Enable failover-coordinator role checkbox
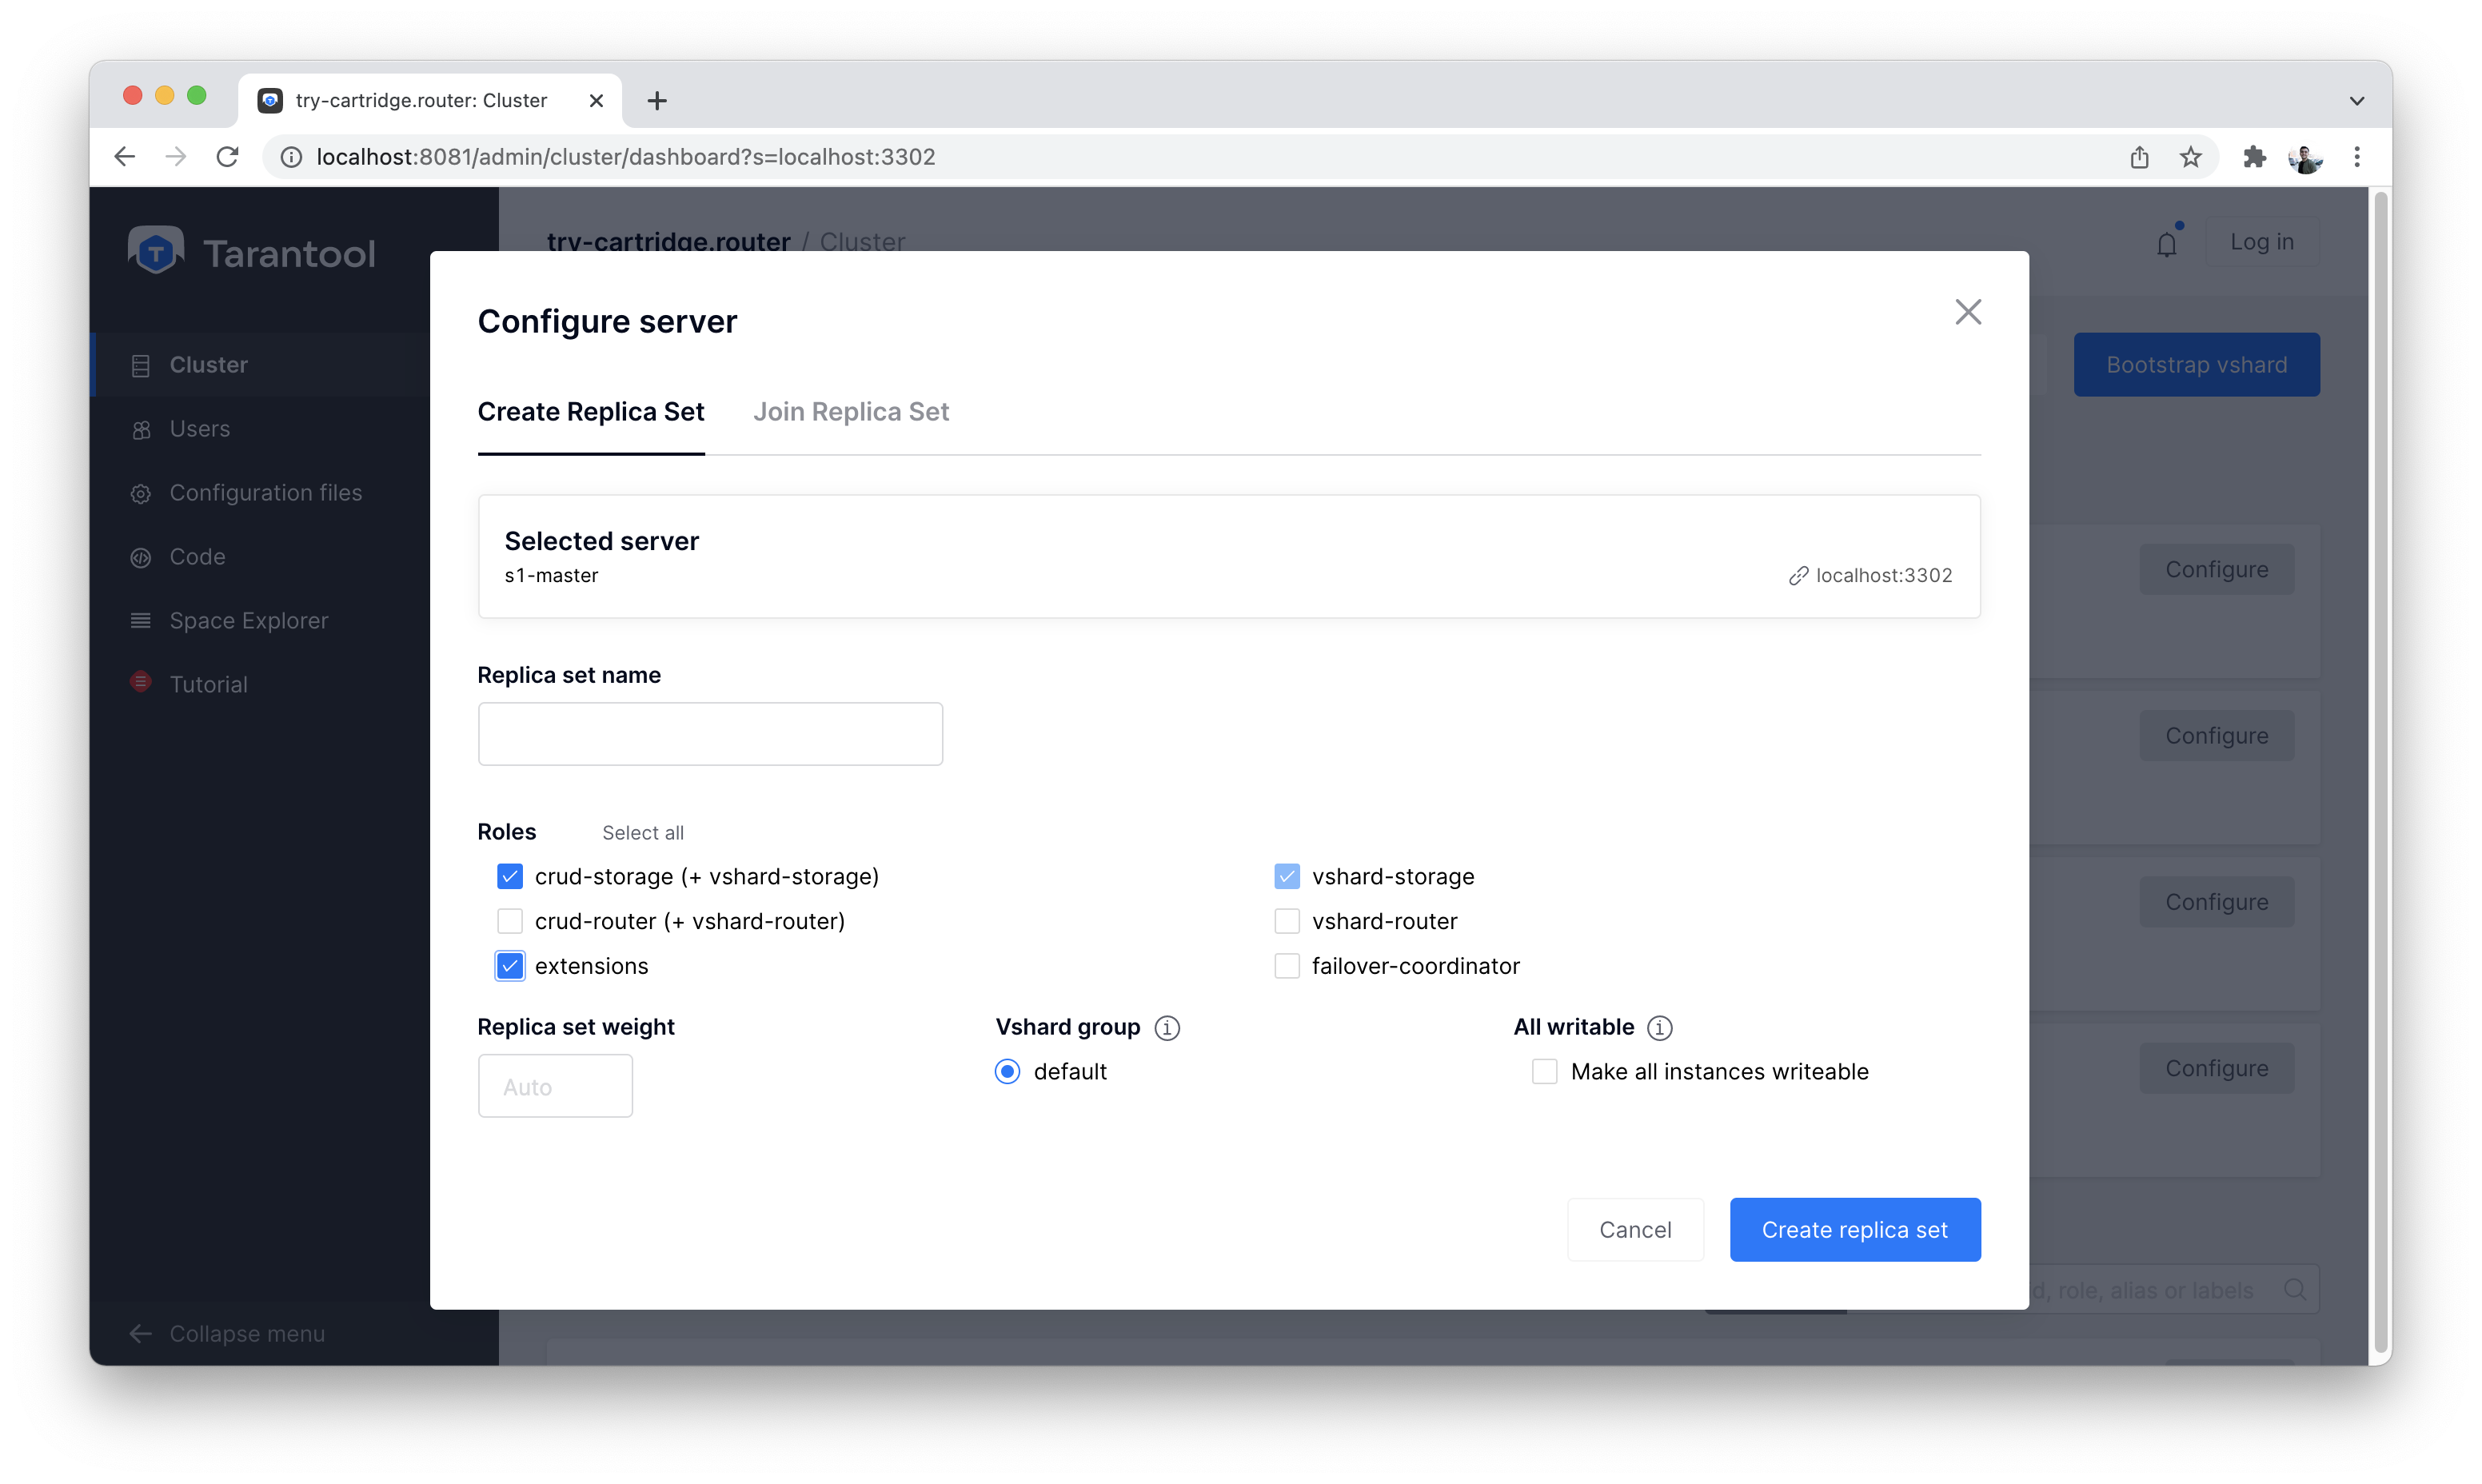Image resolution: width=2482 pixels, height=1484 pixels. pyautogui.click(x=1287, y=966)
